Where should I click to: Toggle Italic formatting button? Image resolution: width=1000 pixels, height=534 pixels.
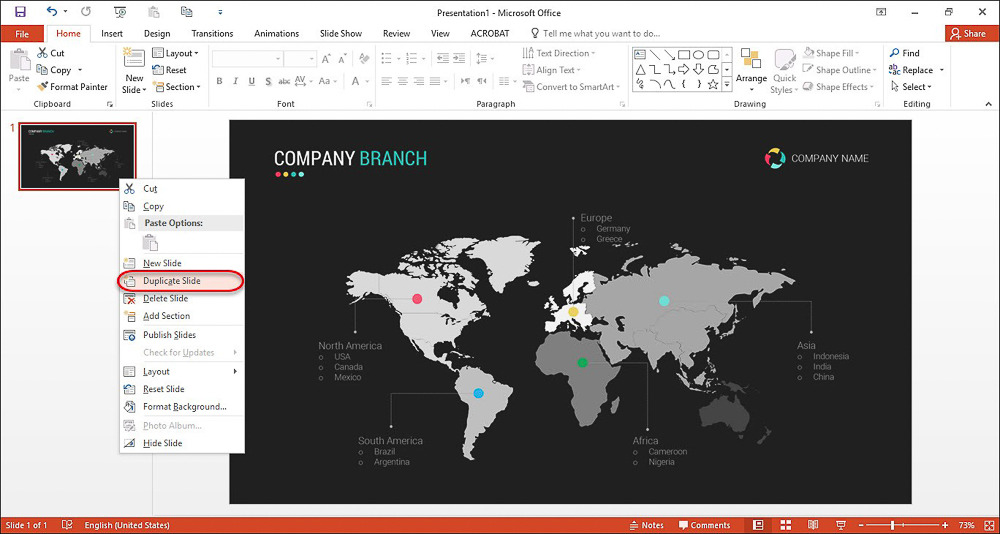[x=235, y=81]
